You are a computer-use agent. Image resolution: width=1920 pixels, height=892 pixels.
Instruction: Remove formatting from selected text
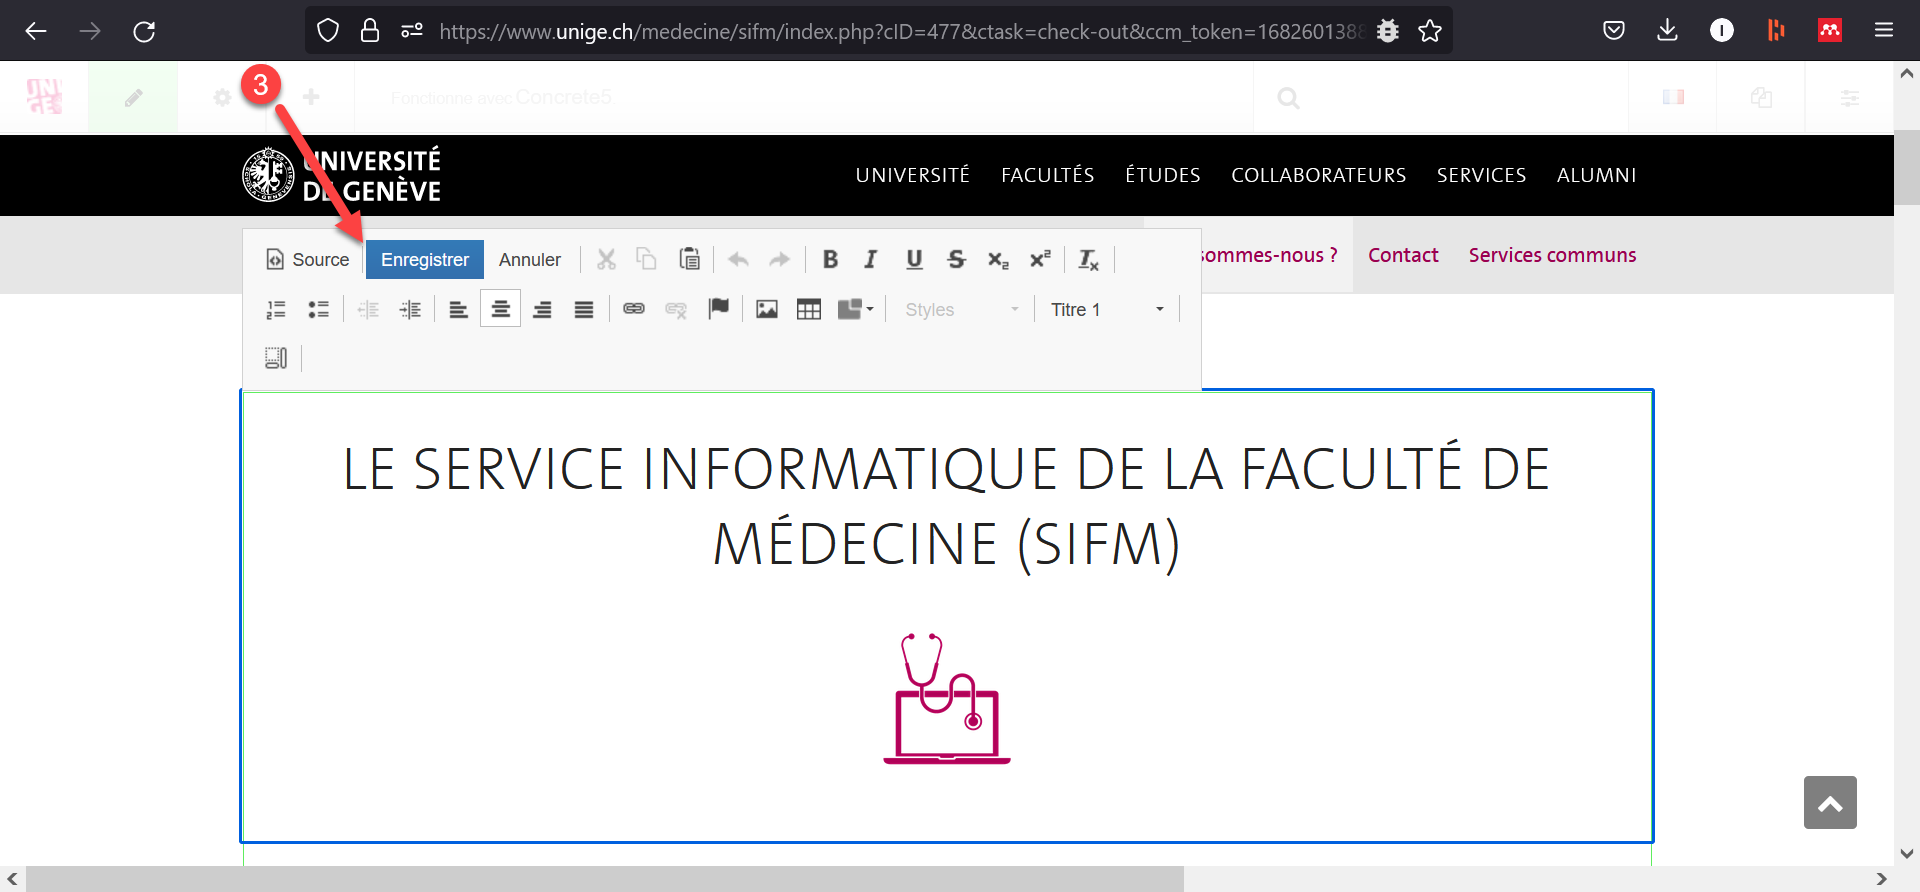tap(1088, 260)
